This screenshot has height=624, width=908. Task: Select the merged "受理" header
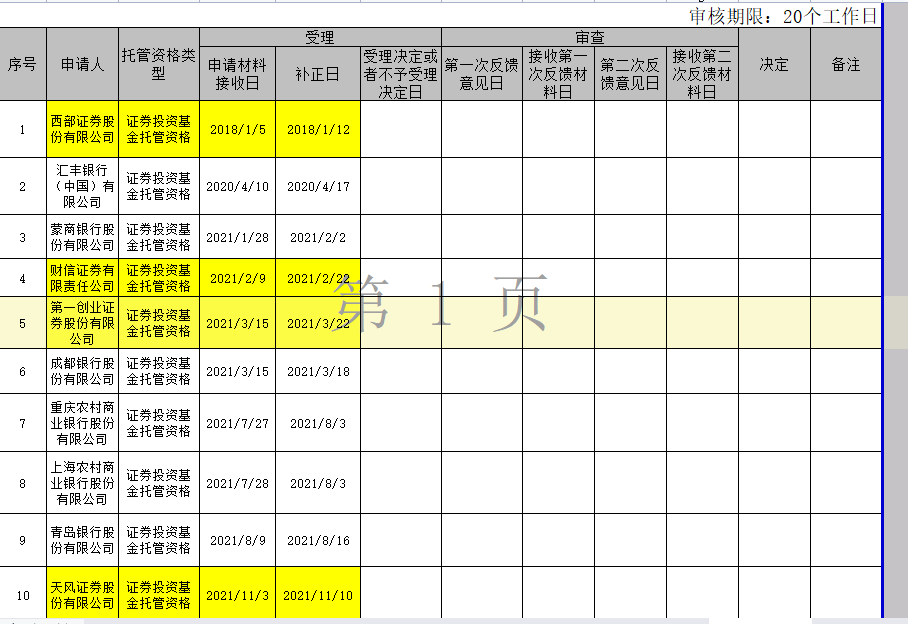click(320, 38)
